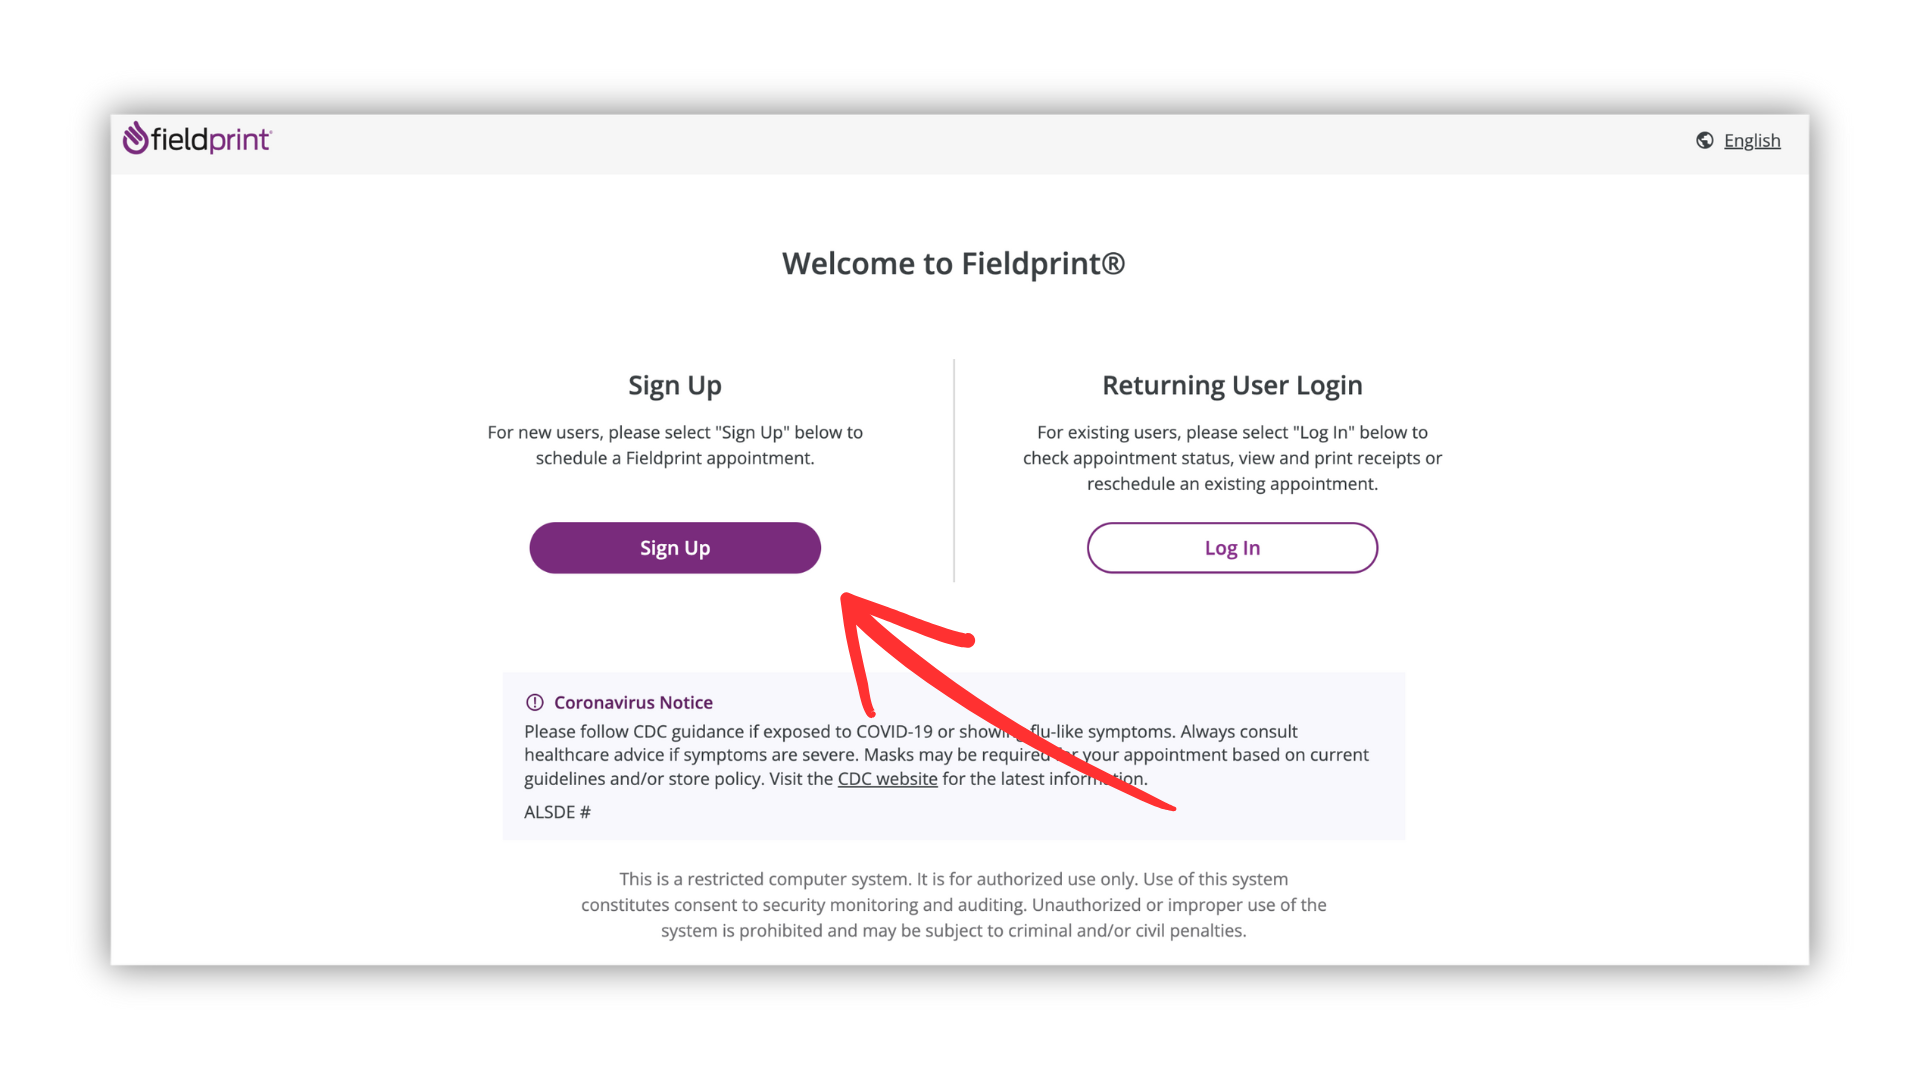Click the new users instruction paragraph

675,445
